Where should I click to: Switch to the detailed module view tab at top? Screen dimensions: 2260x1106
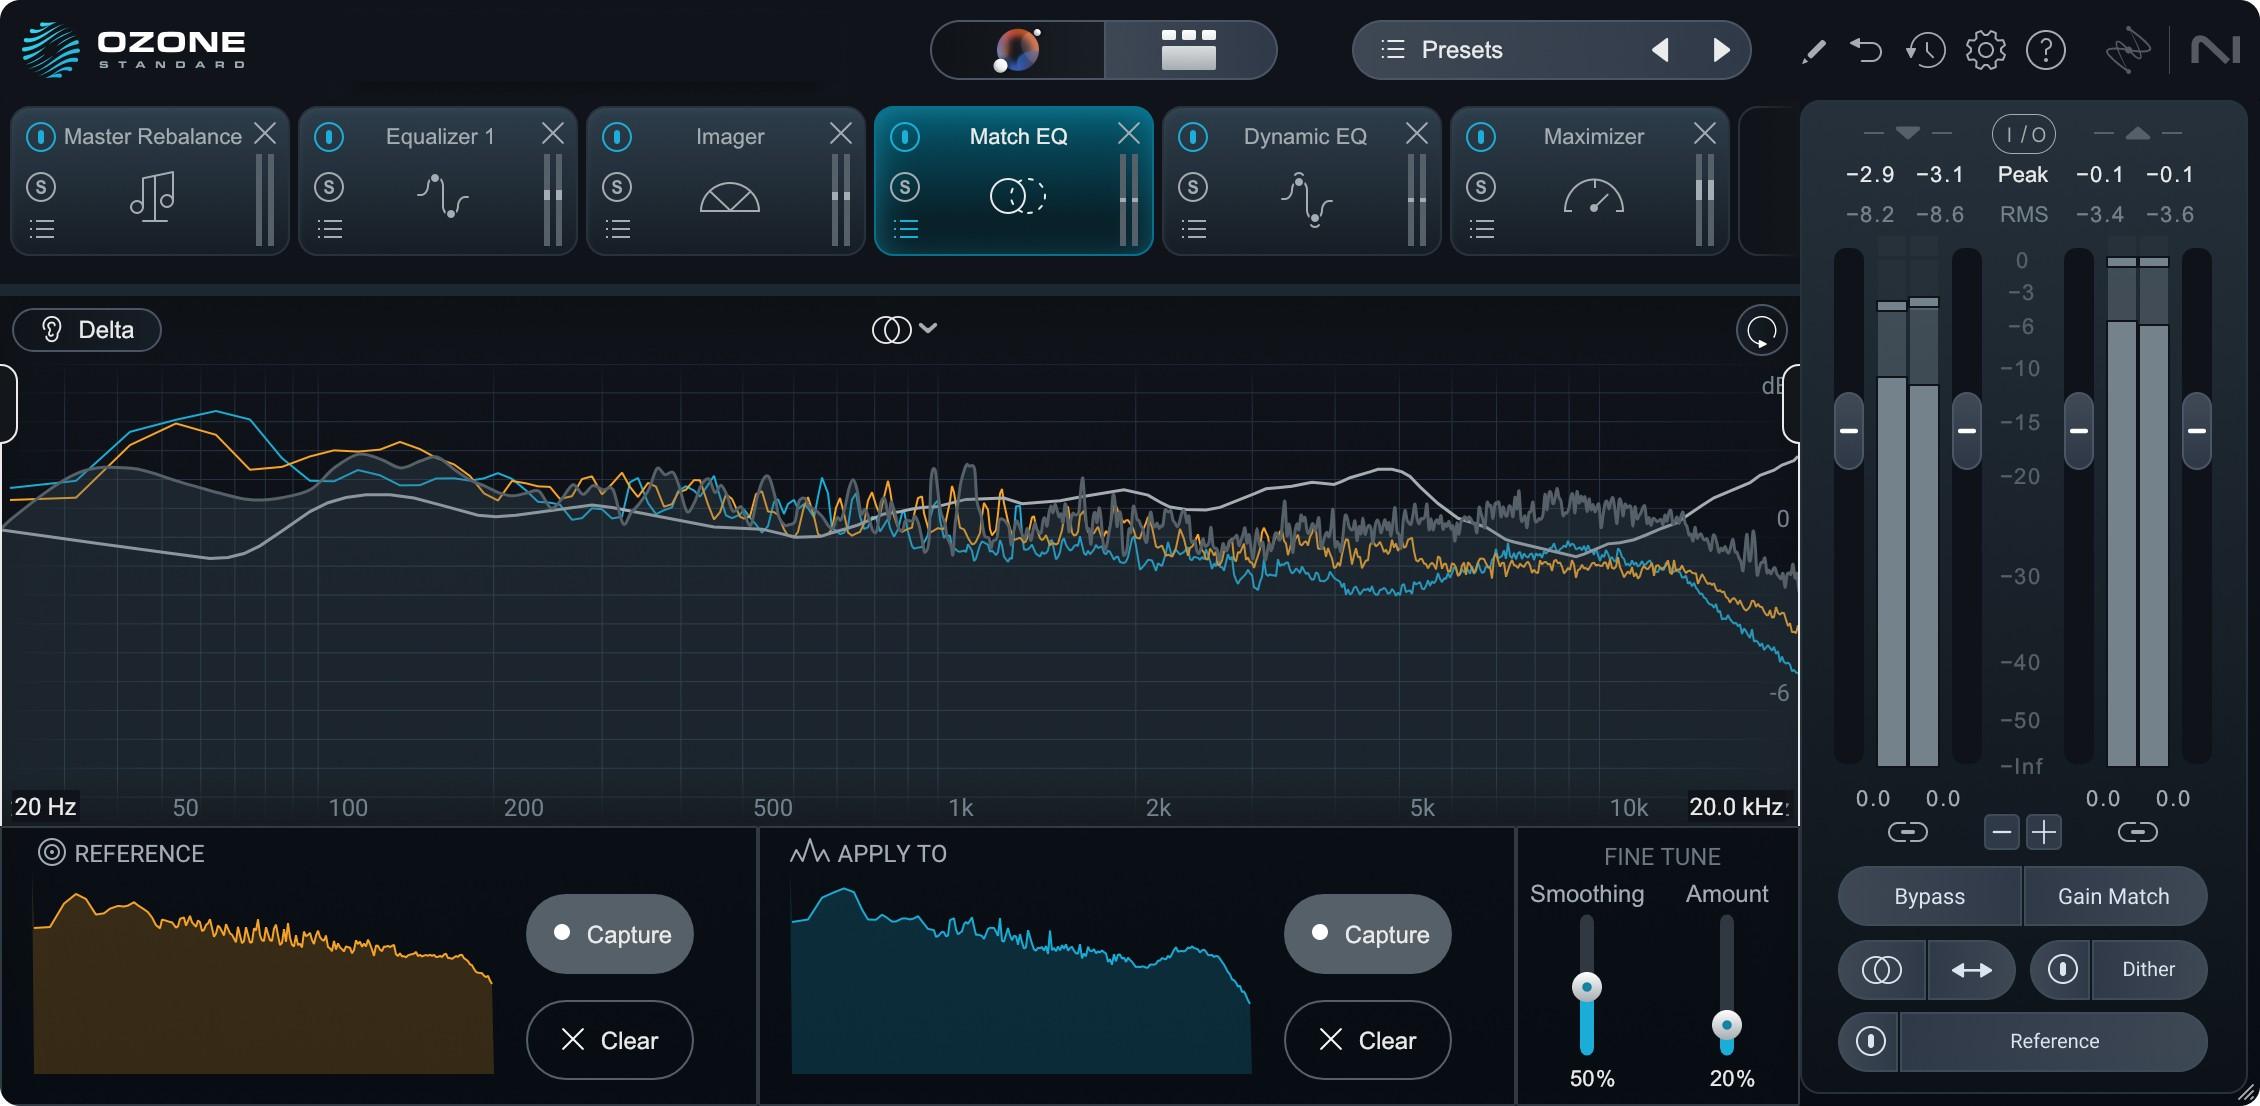click(x=1188, y=49)
